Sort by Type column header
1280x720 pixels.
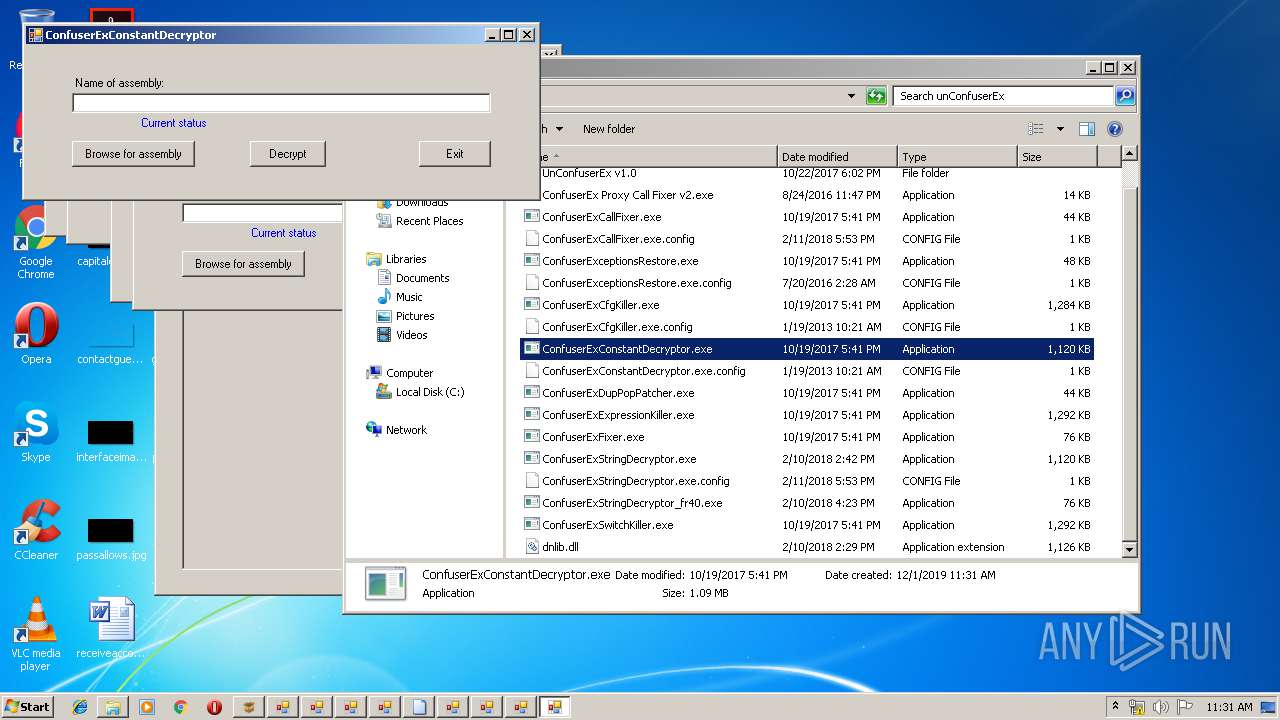pyautogui.click(x=957, y=157)
